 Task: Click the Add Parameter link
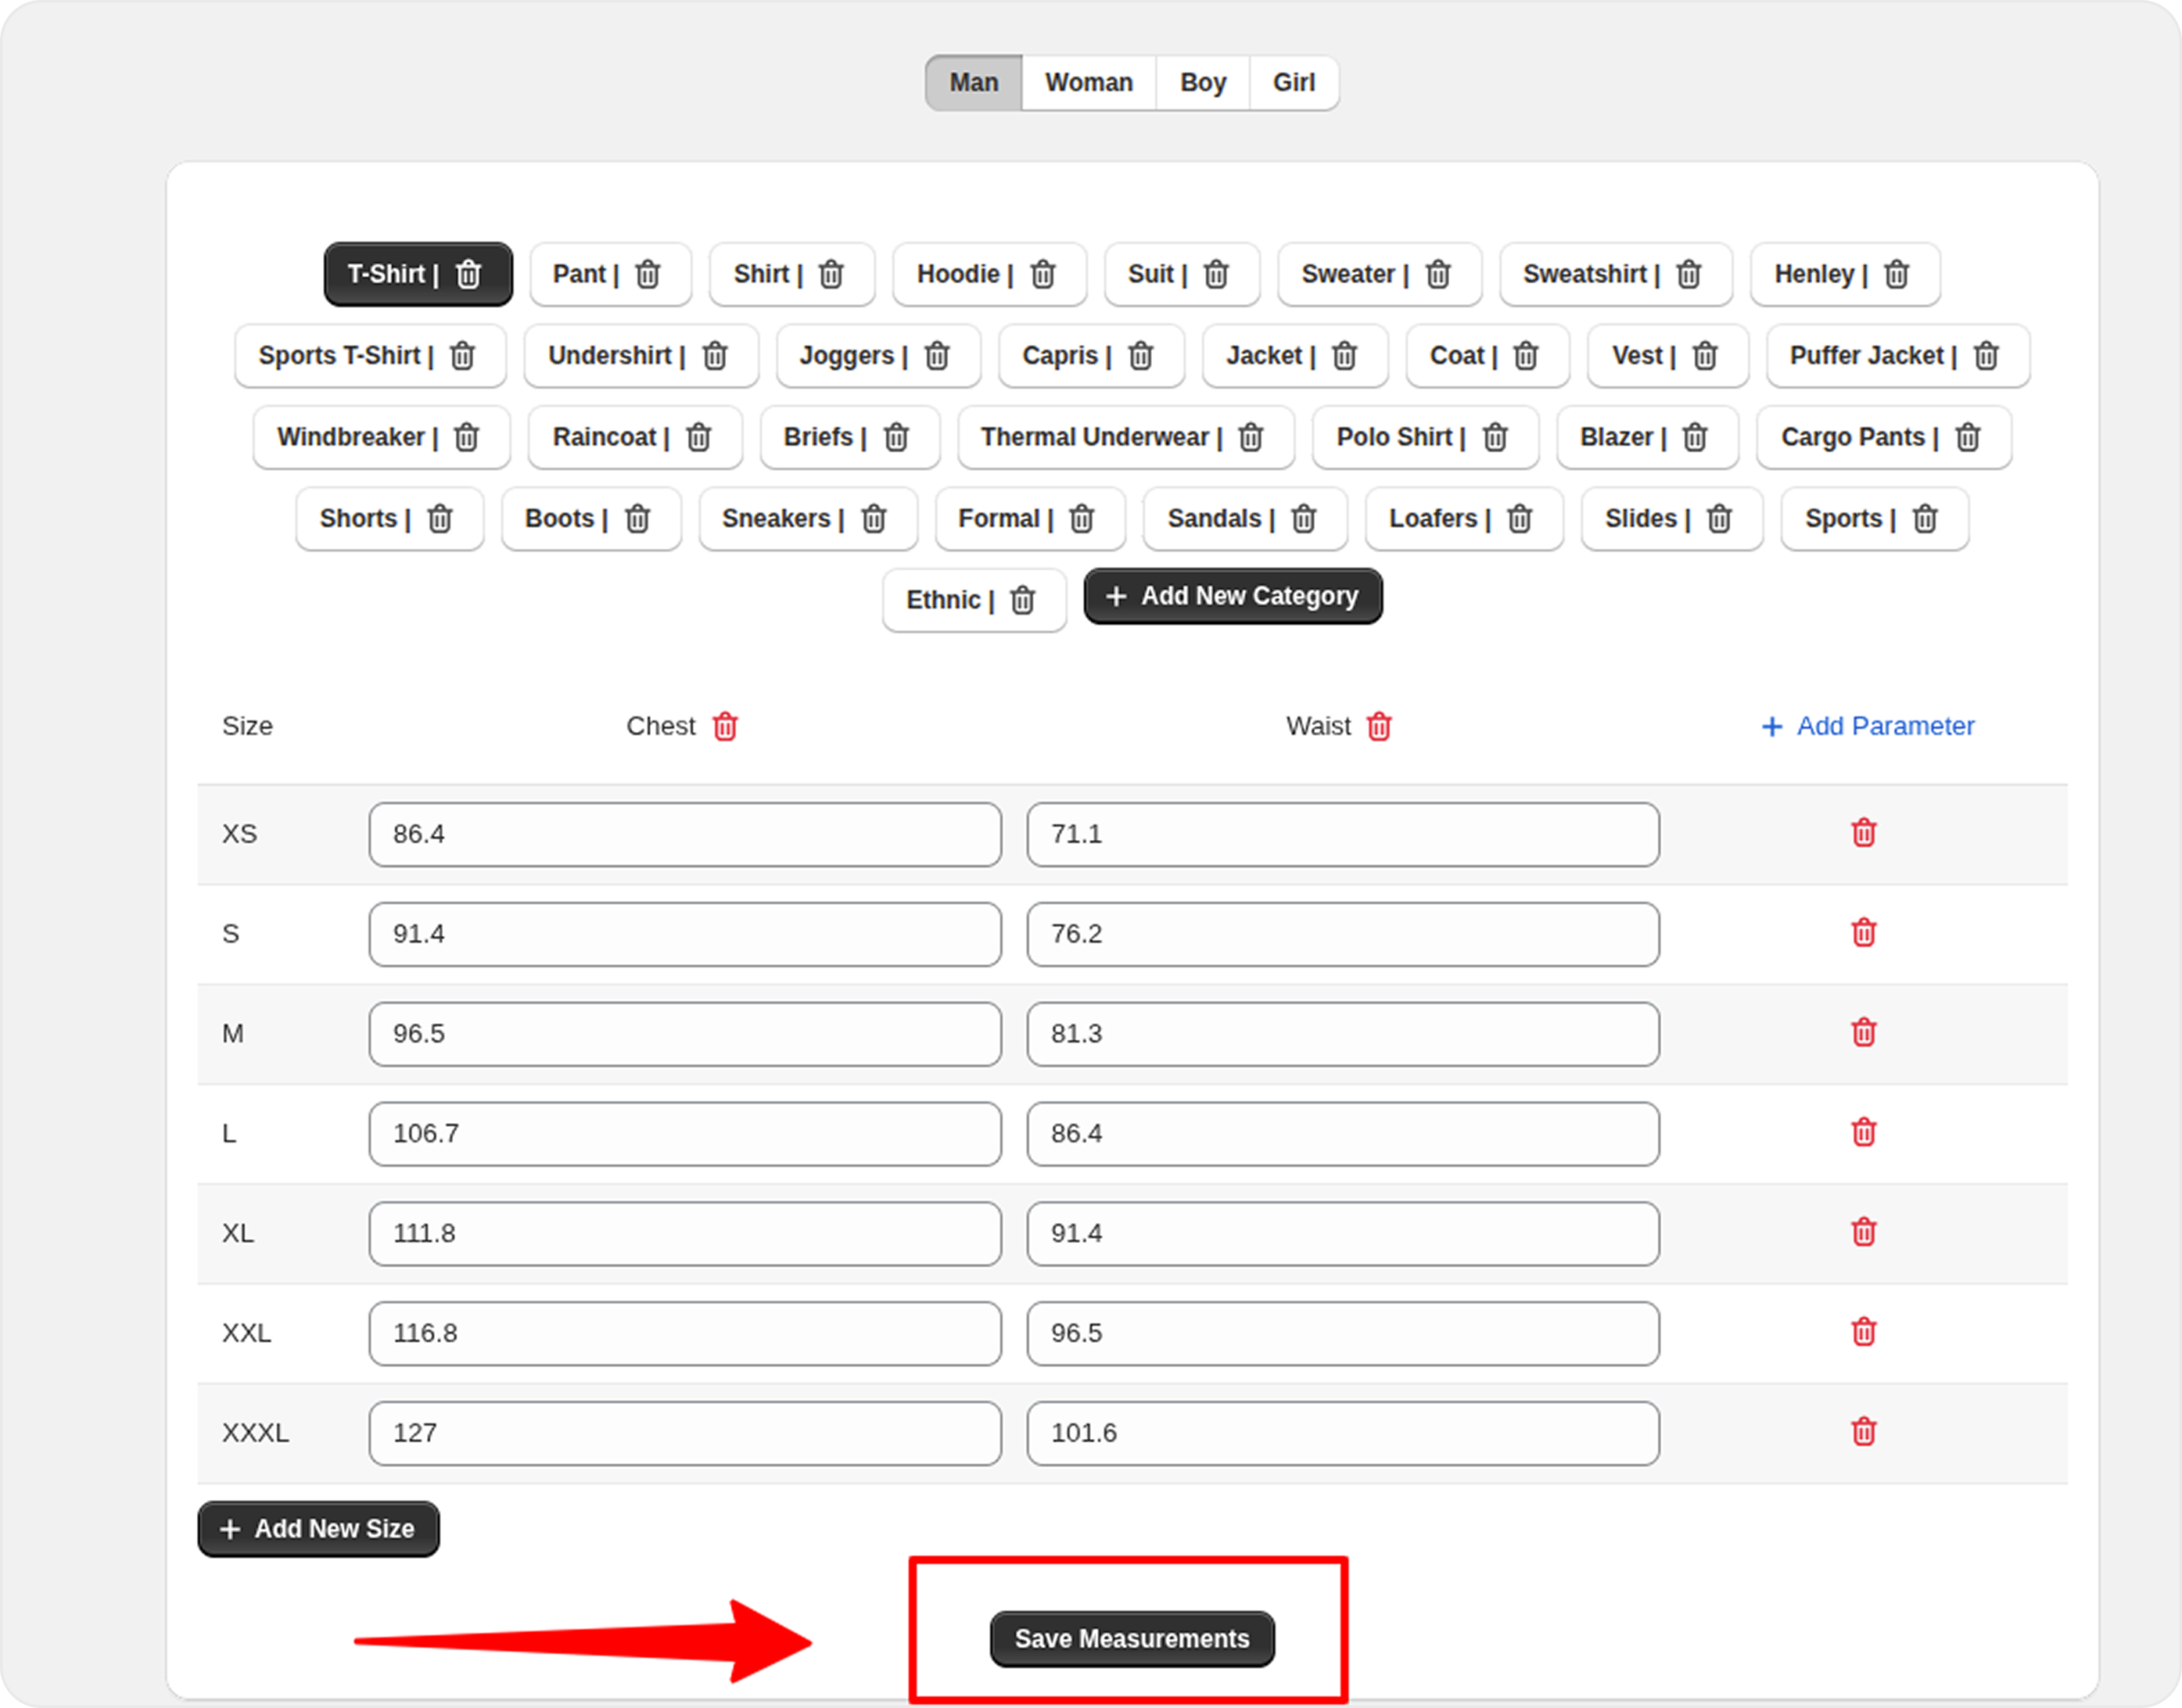coord(1867,727)
